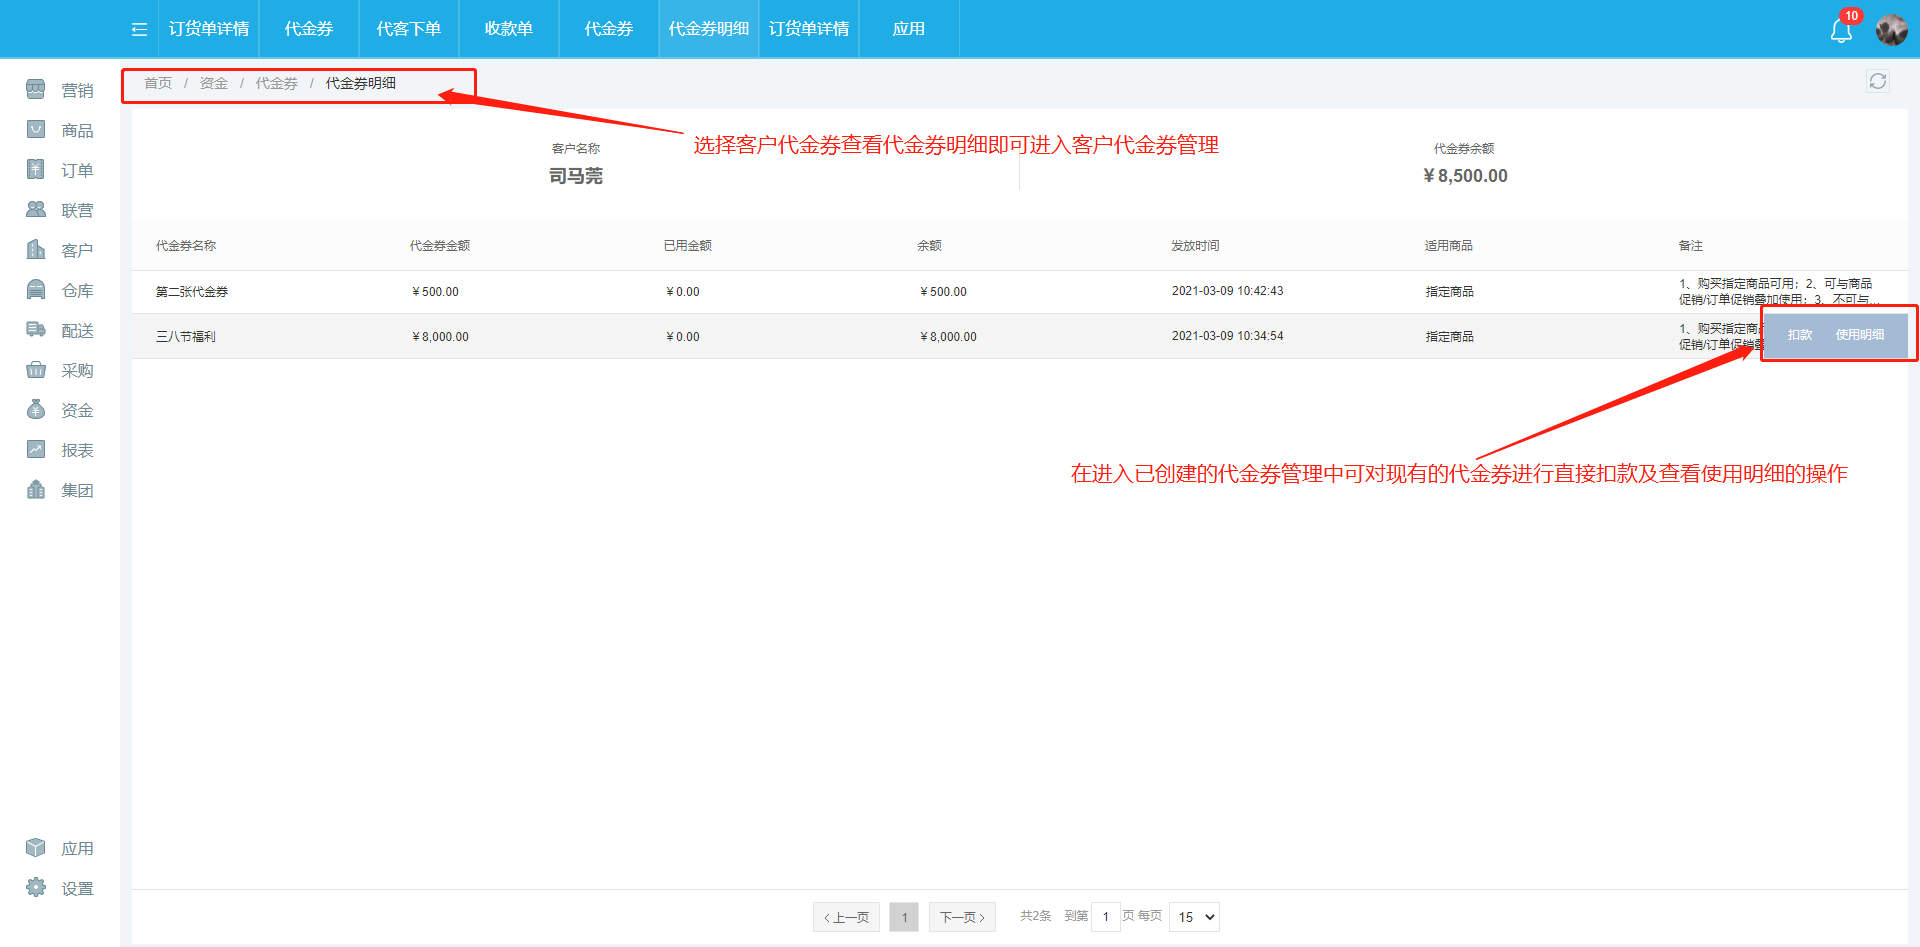Open the 营销 marketing sidebar section

60,90
